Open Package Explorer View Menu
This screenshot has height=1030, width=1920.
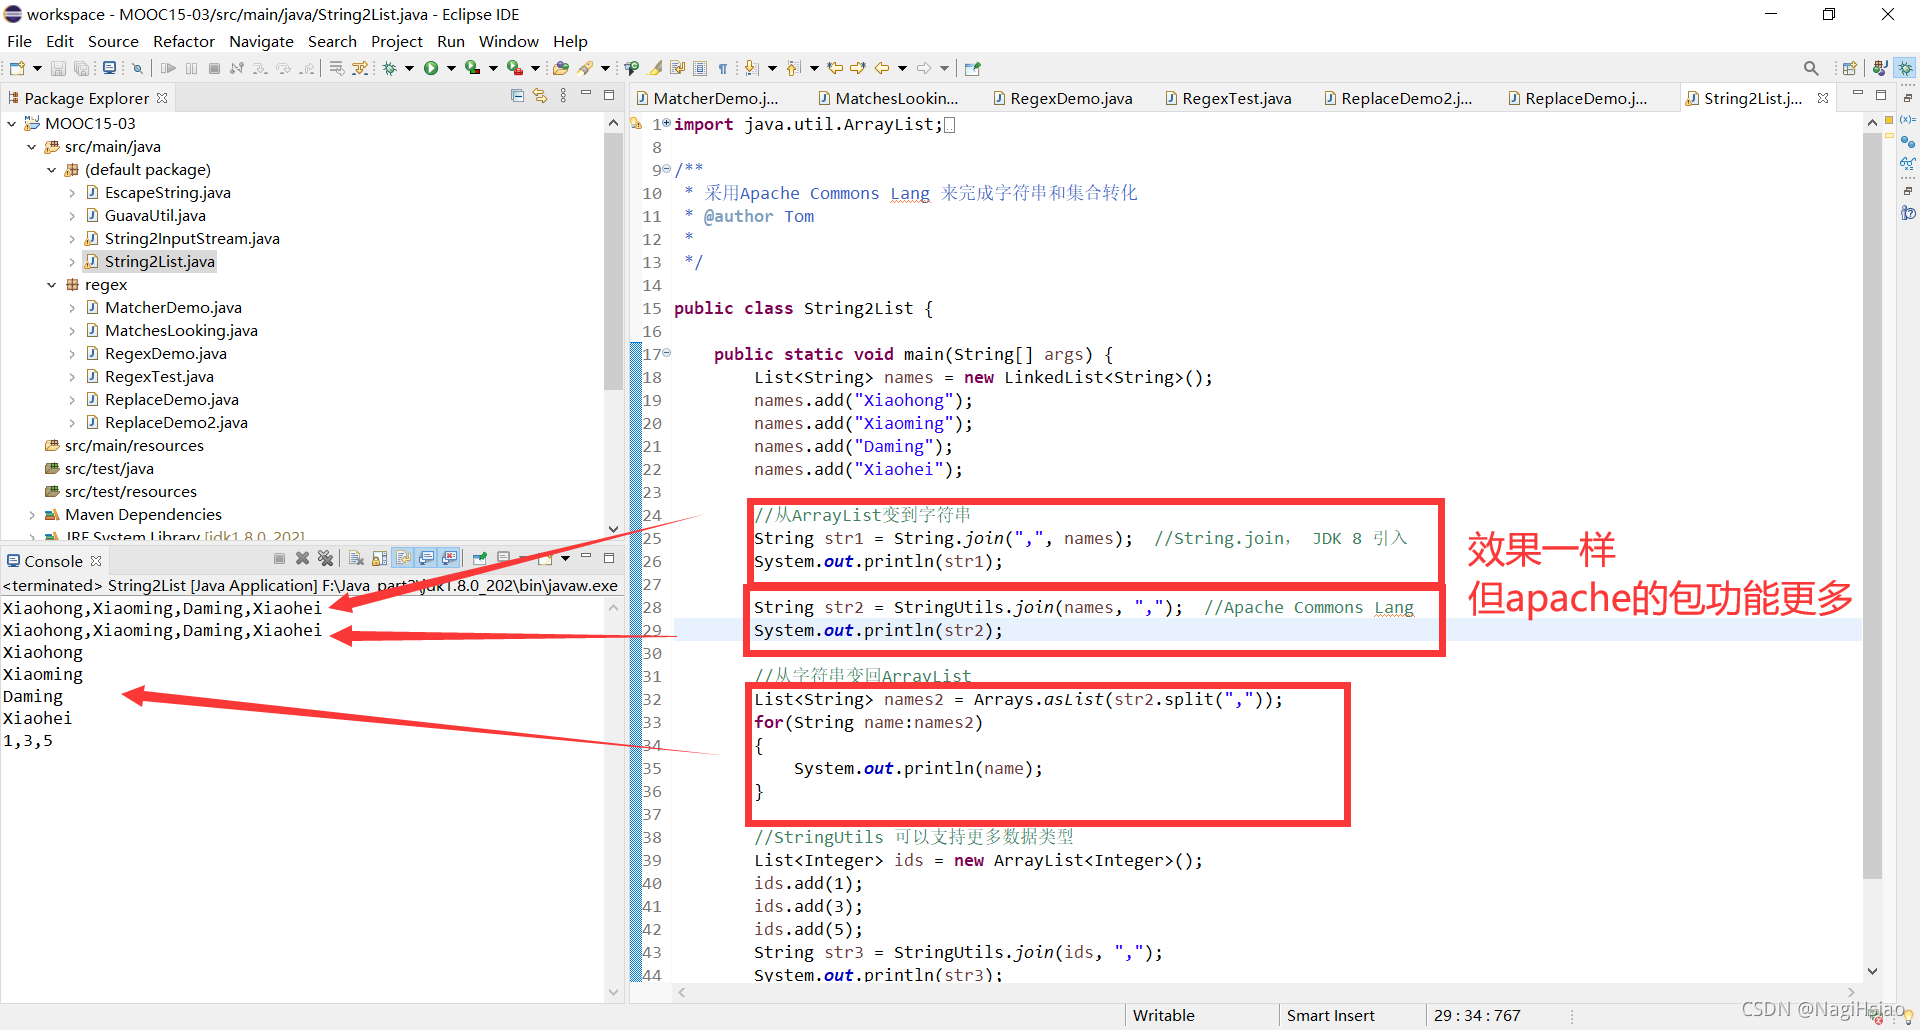click(x=564, y=96)
